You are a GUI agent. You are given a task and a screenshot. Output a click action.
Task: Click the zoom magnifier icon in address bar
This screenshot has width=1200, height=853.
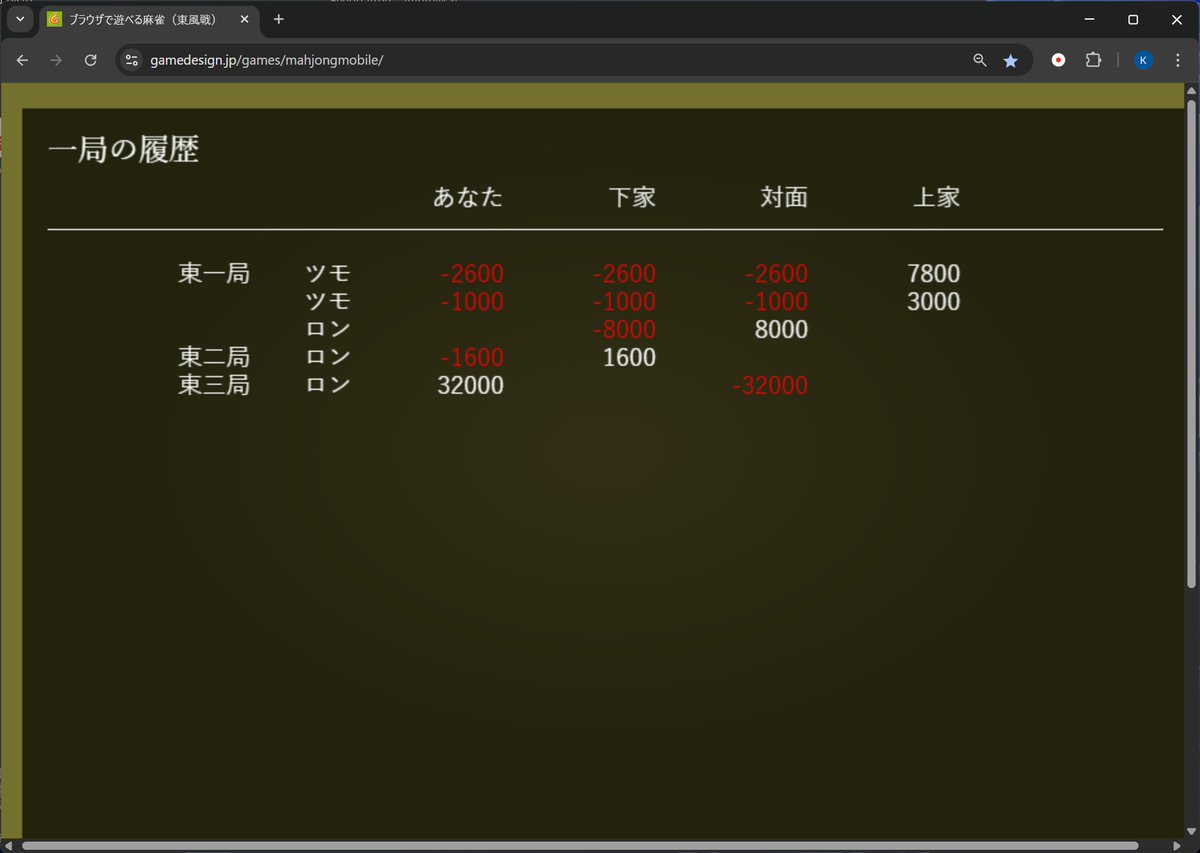pyautogui.click(x=979, y=60)
